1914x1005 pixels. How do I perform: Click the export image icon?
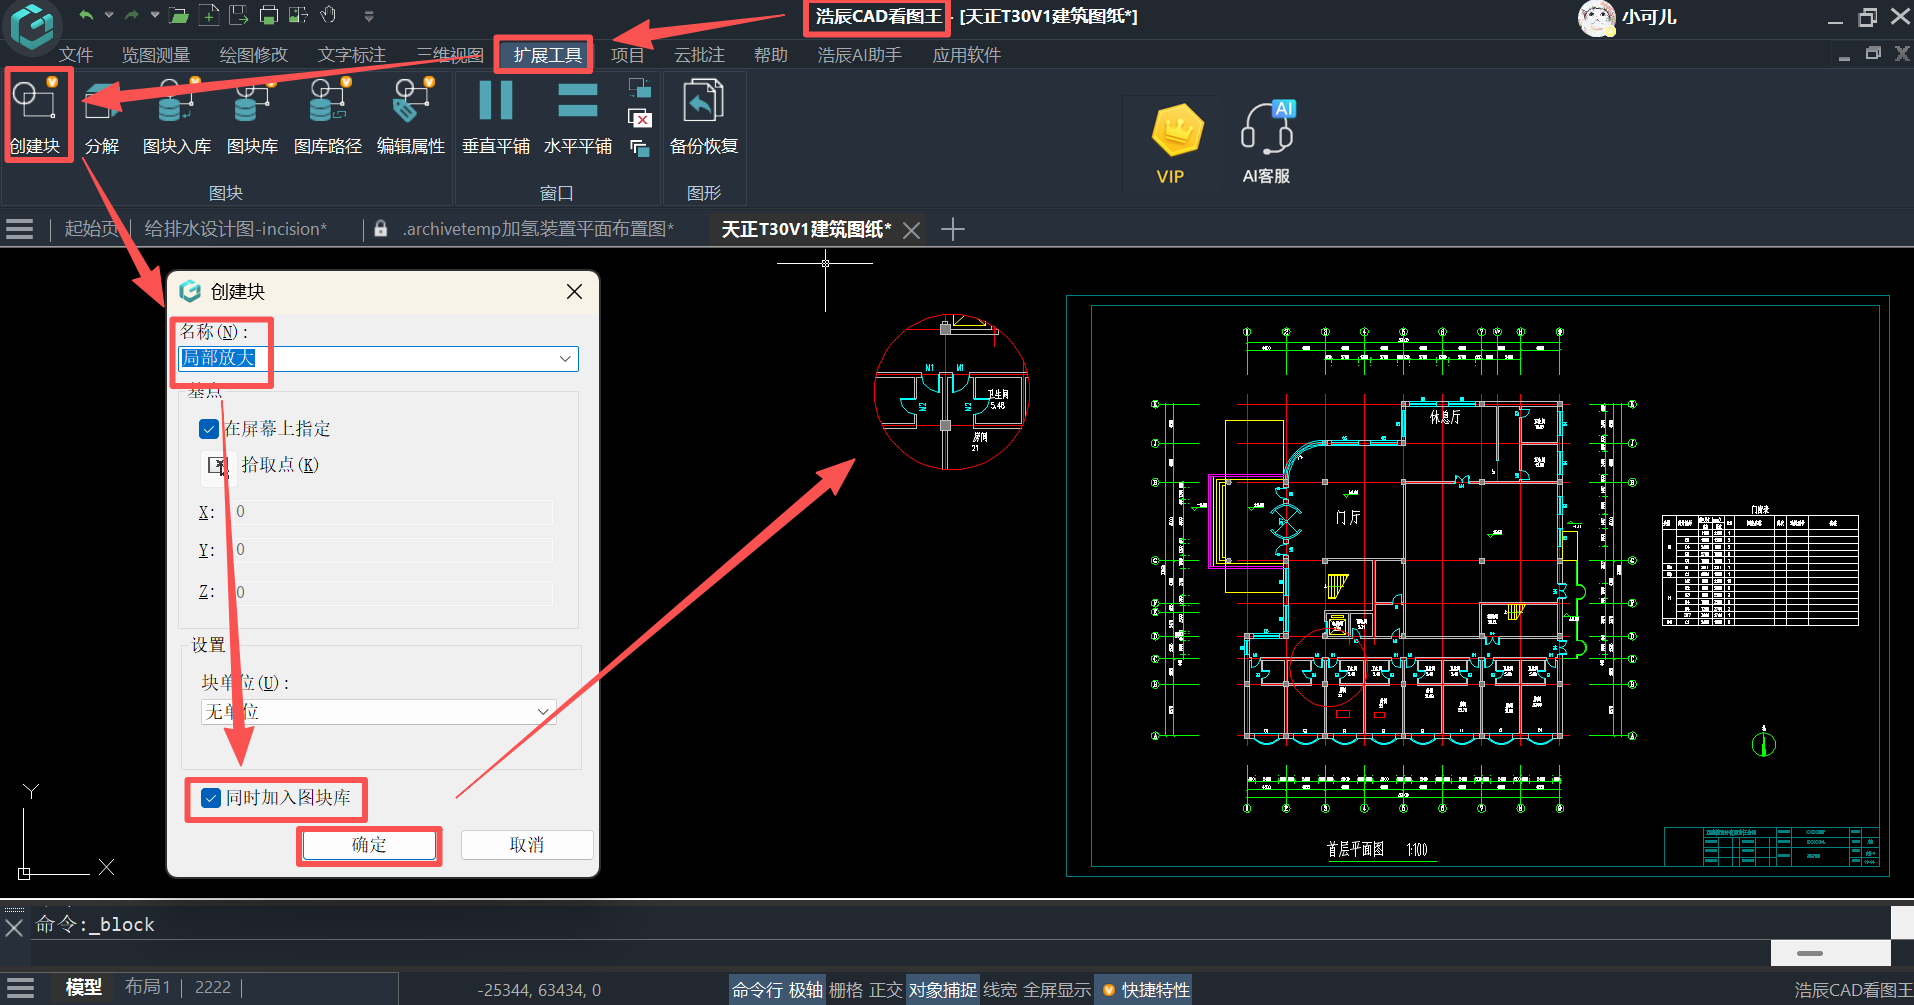tap(298, 15)
